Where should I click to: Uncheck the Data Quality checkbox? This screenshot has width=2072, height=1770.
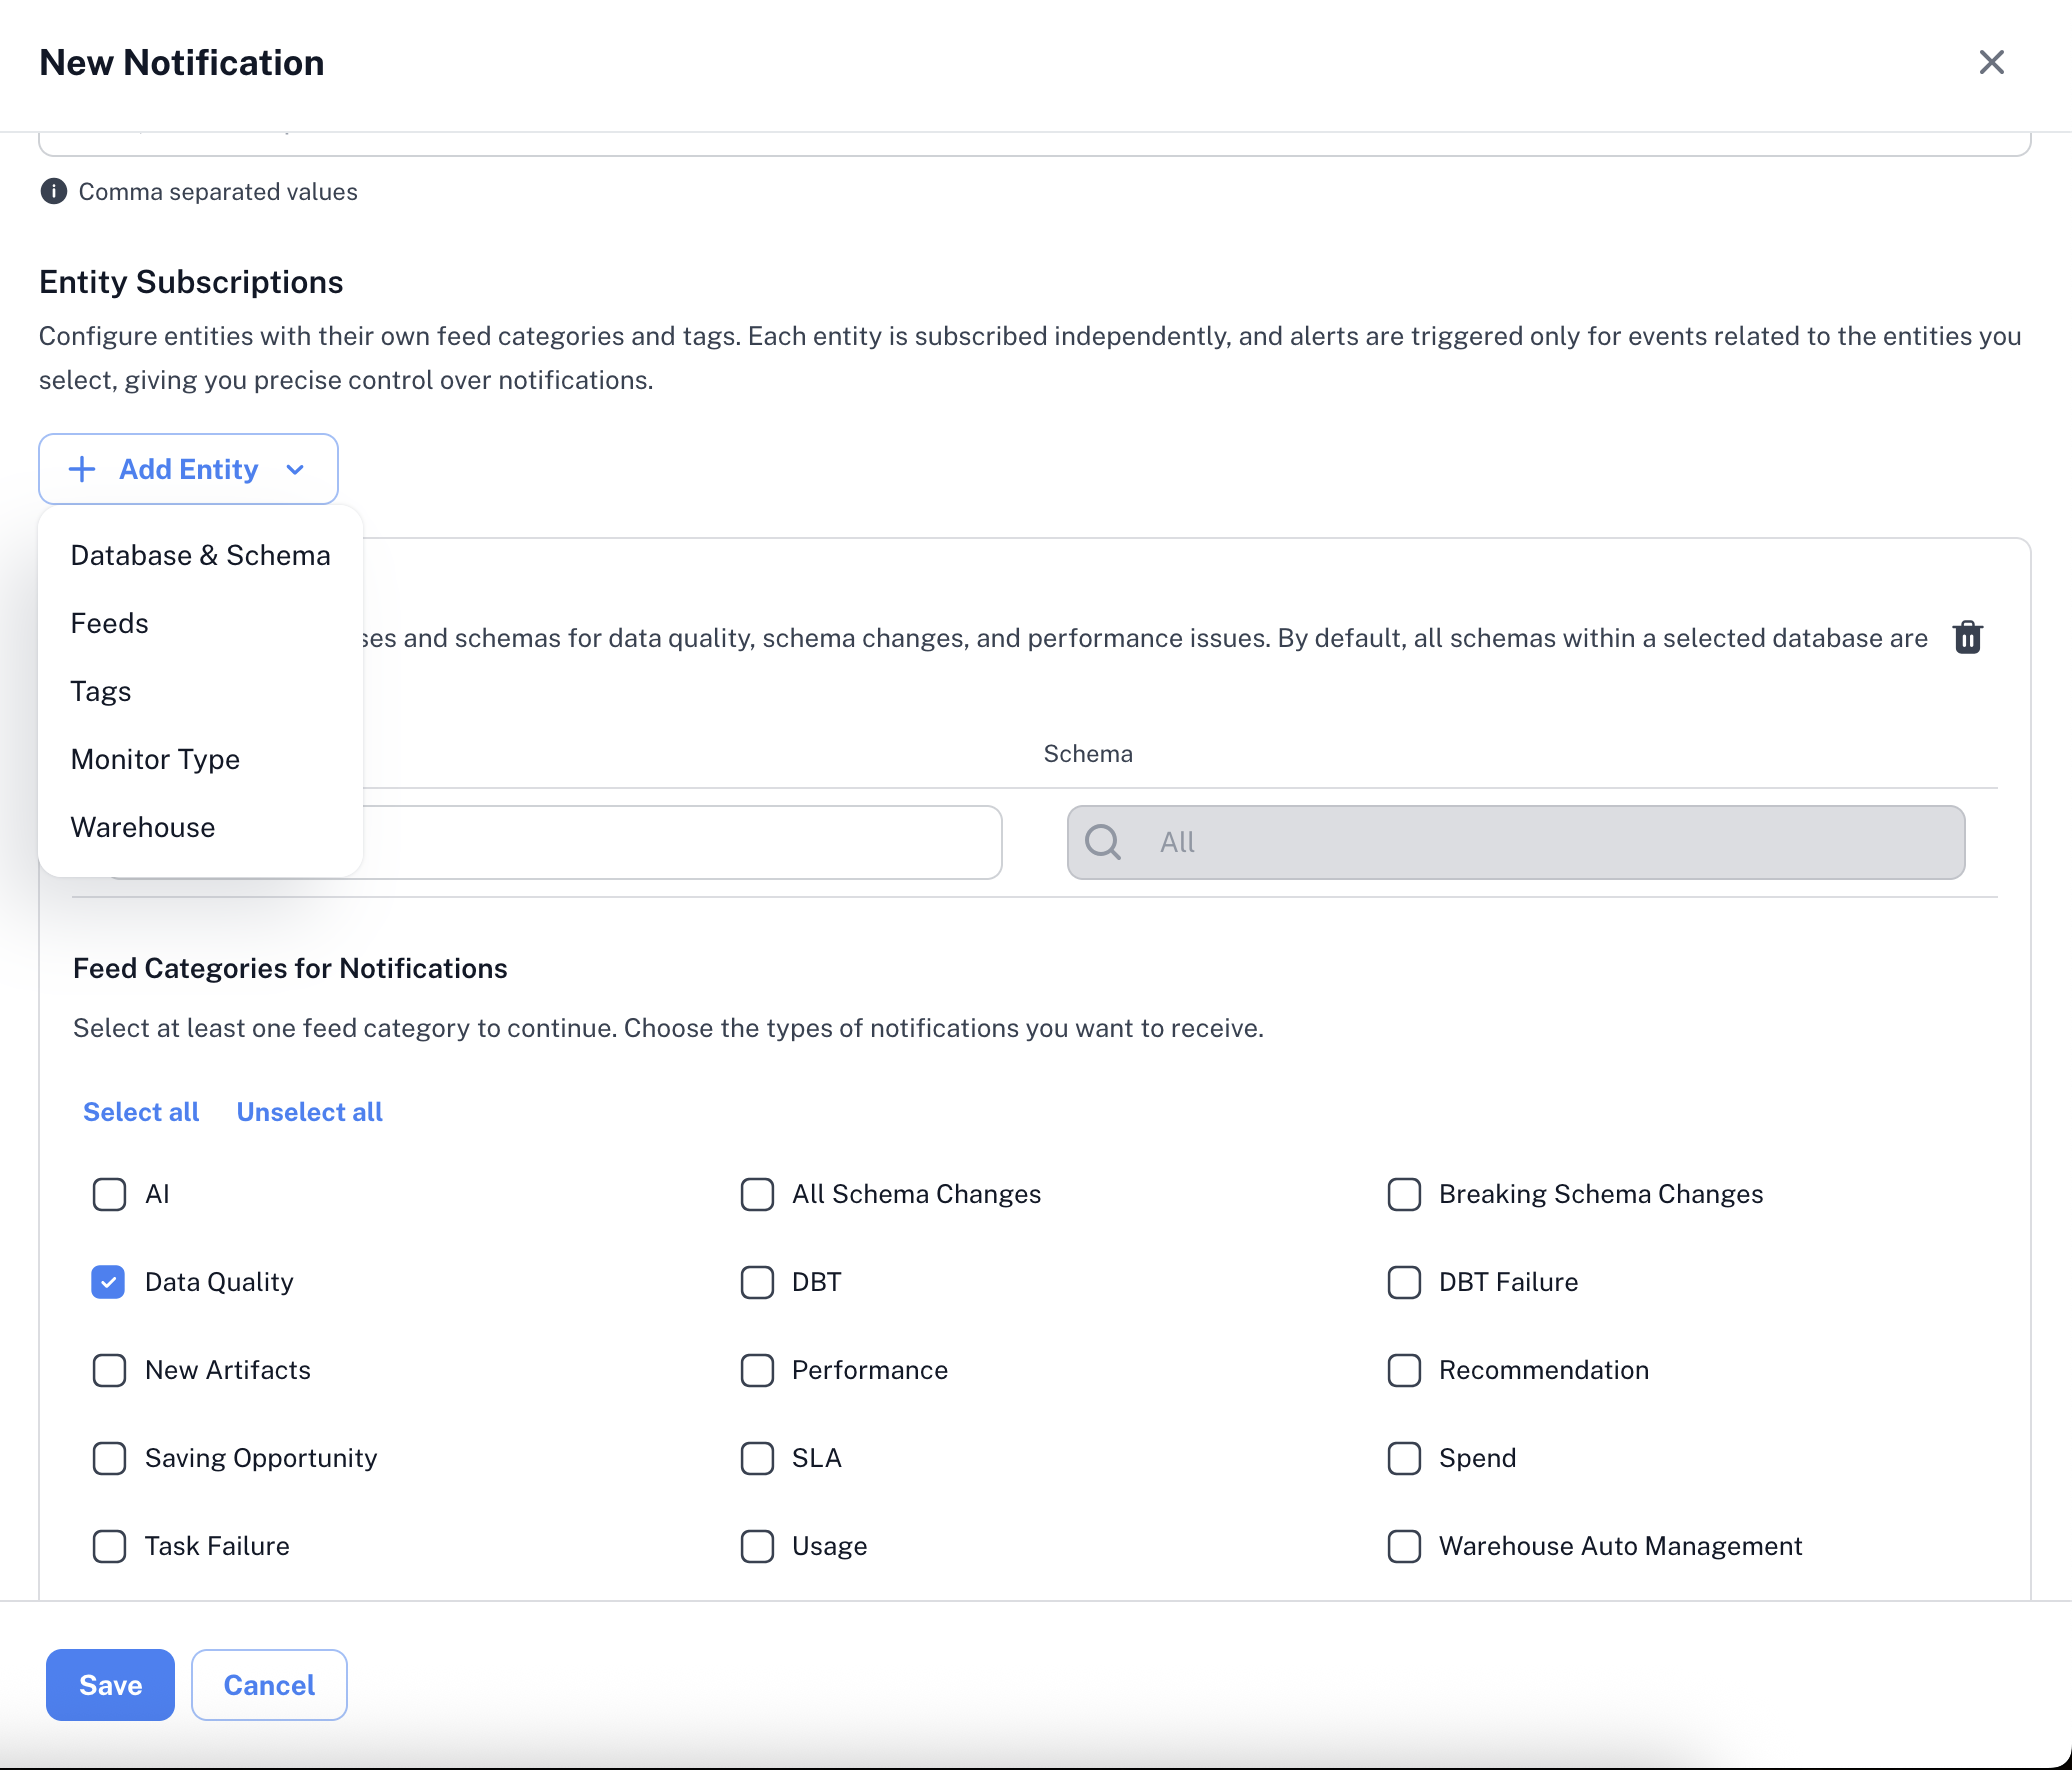click(x=109, y=1282)
